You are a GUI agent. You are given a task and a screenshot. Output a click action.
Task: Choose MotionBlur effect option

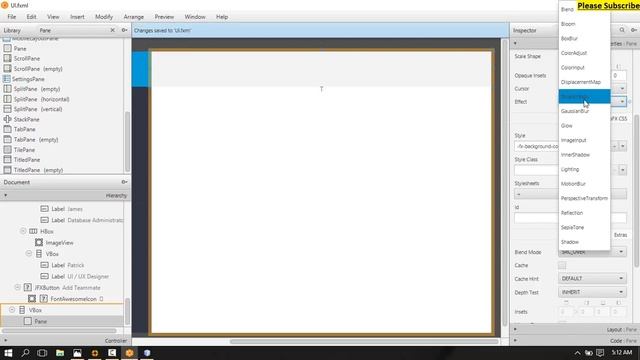tap(584, 184)
